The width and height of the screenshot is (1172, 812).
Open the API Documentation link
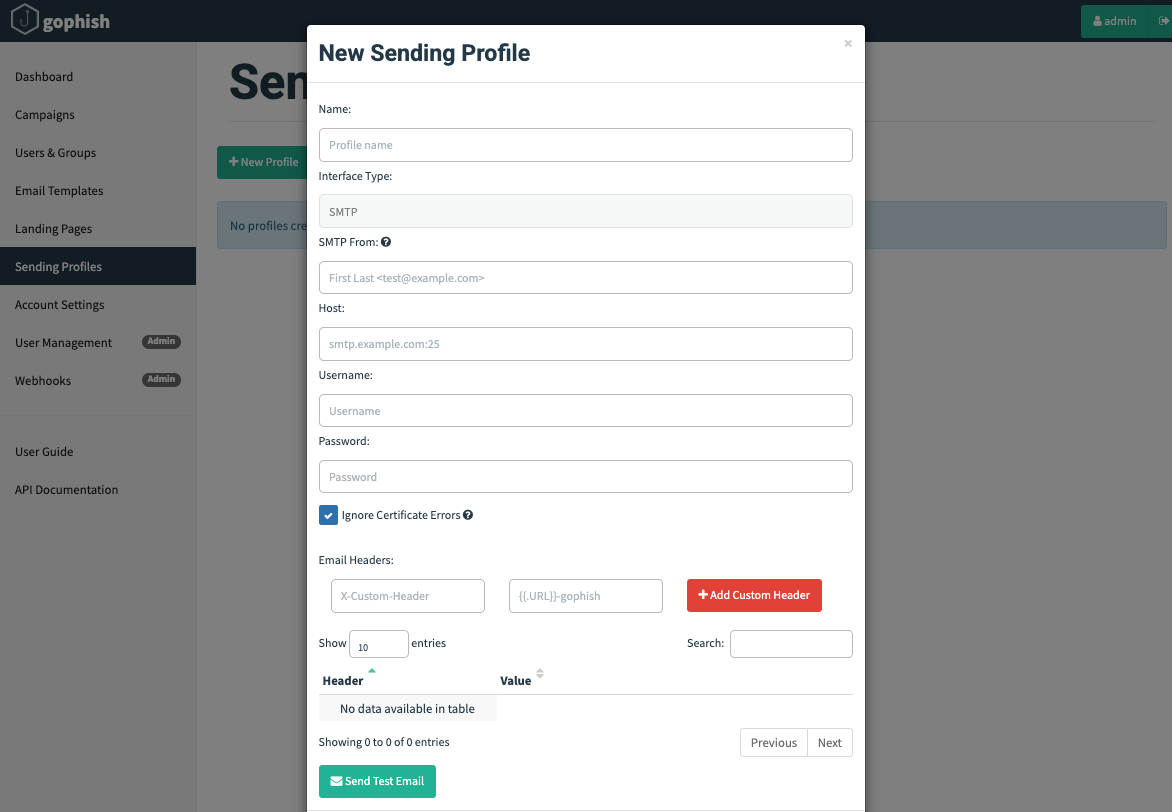(66, 490)
